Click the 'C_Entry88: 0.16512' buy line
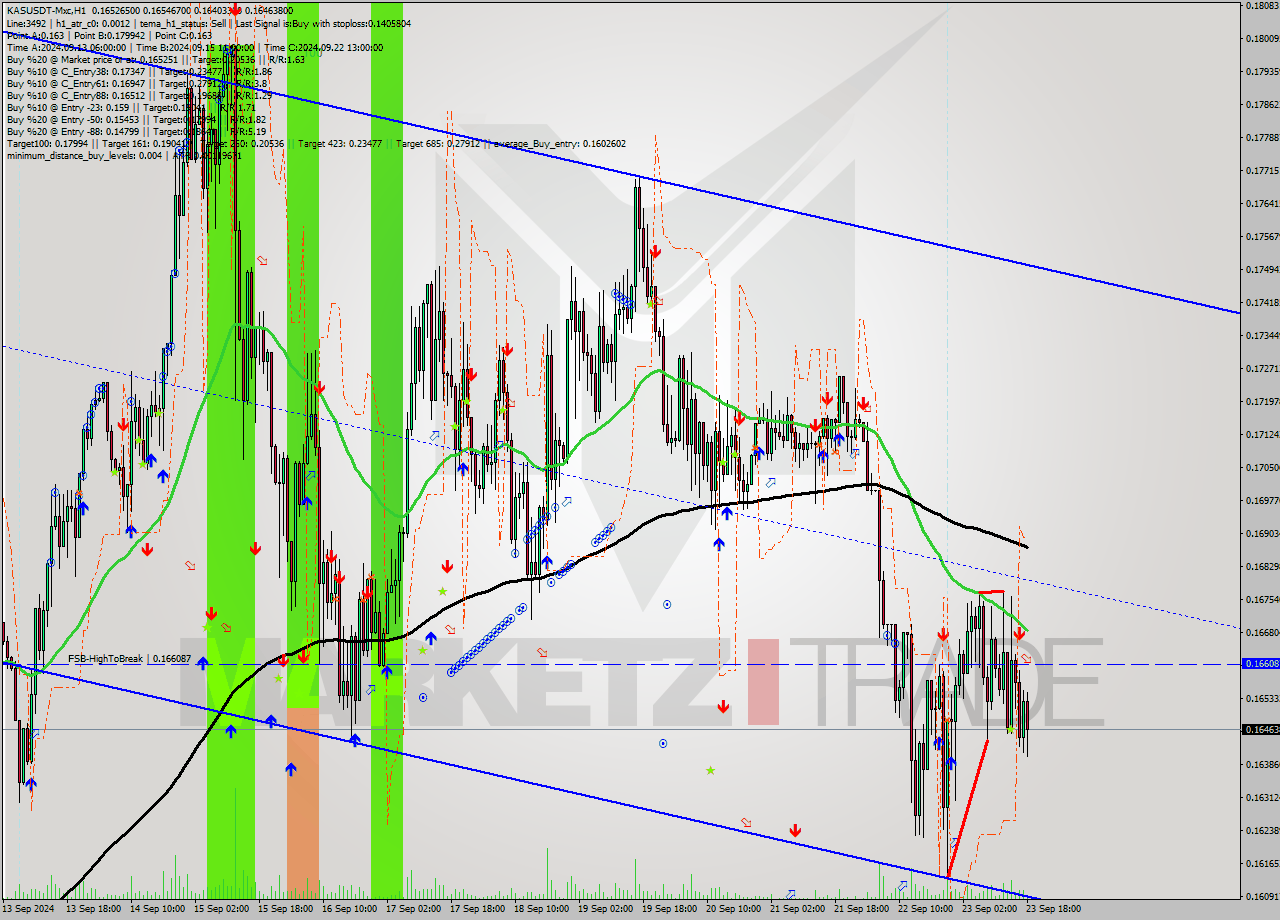 pyautogui.click(x=139, y=95)
